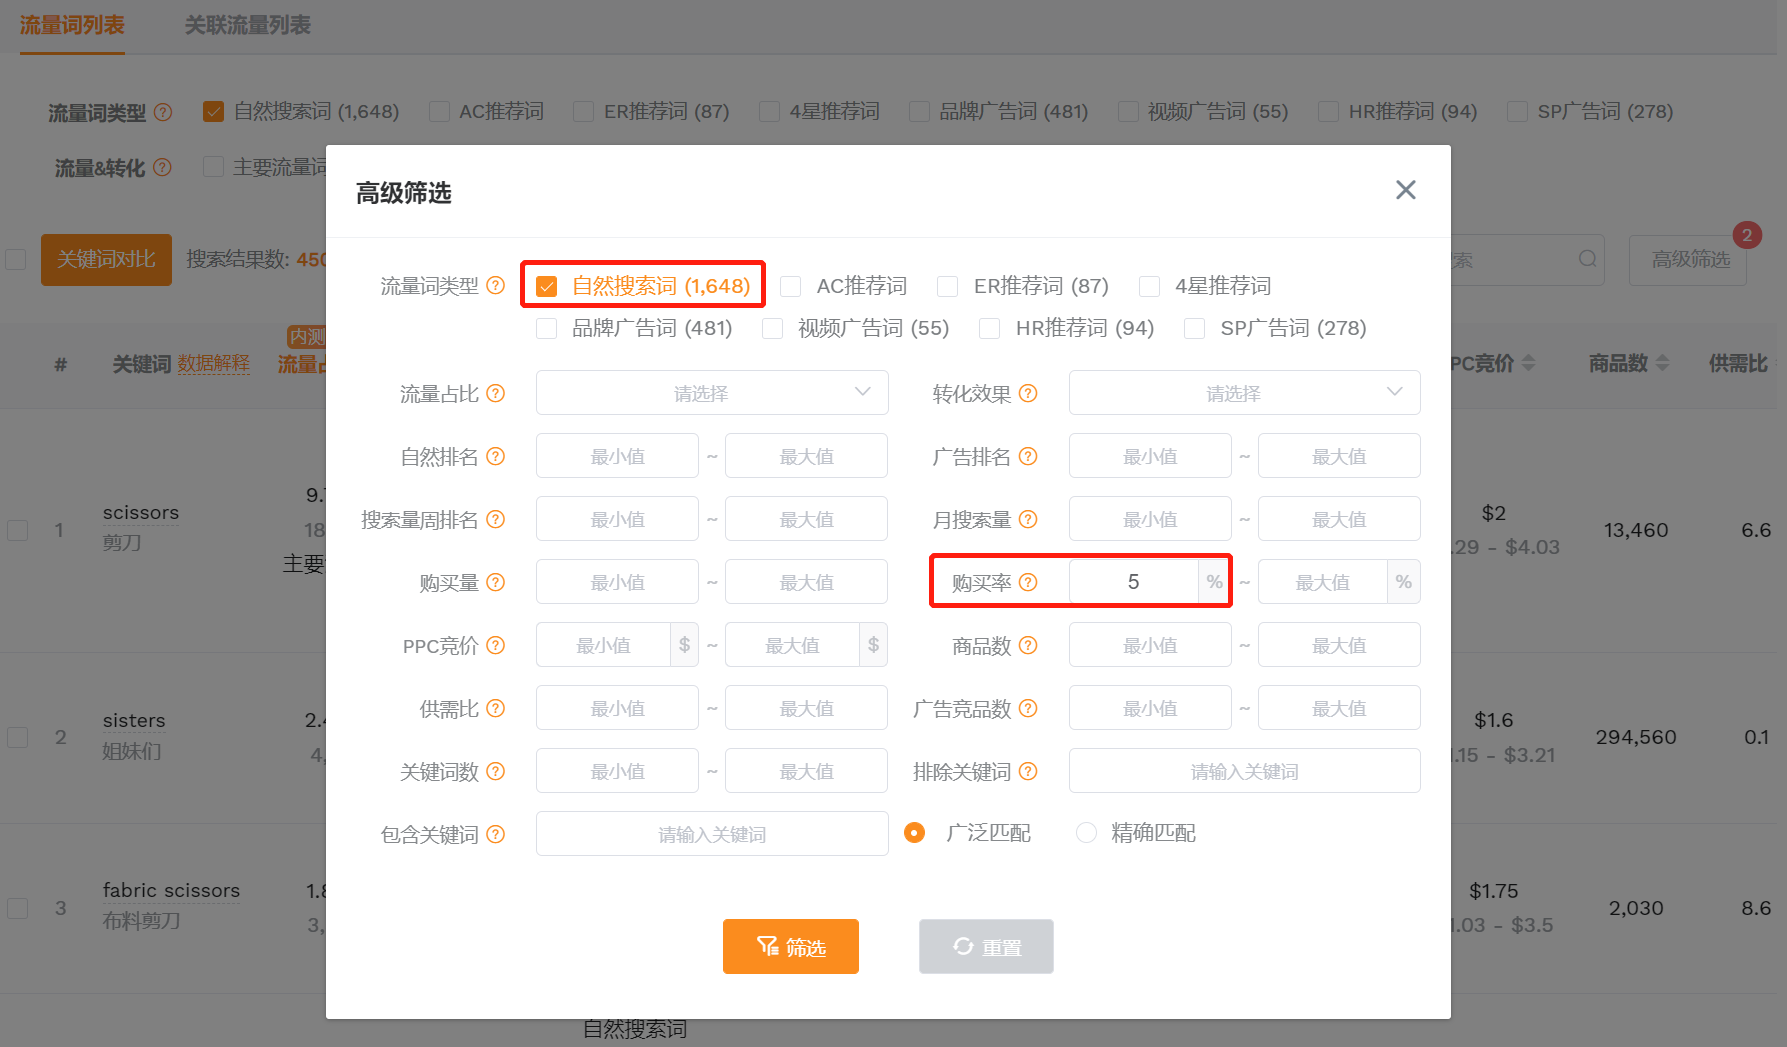Click help icon beside 广告竞品数
This screenshot has height=1047, width=1787.
tap(1028, 709)
